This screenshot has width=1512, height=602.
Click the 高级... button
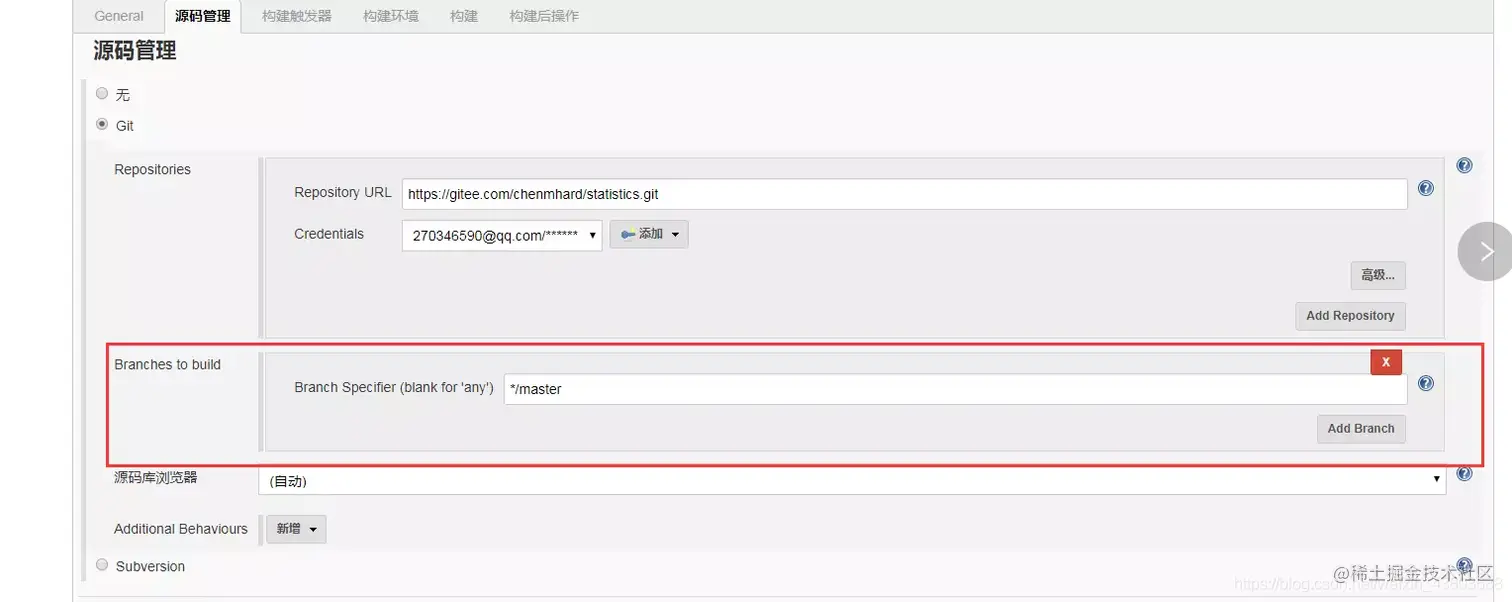(x=1378, y=275)
